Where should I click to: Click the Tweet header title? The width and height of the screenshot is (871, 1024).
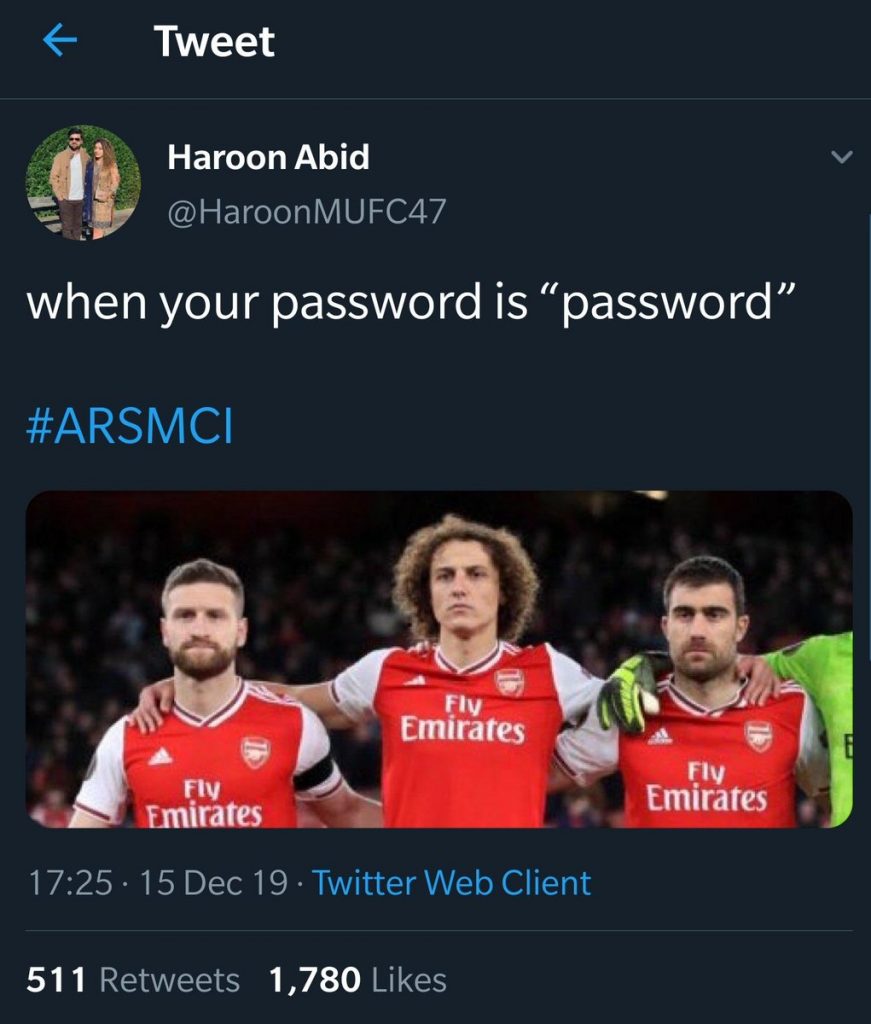click(214, 42)
